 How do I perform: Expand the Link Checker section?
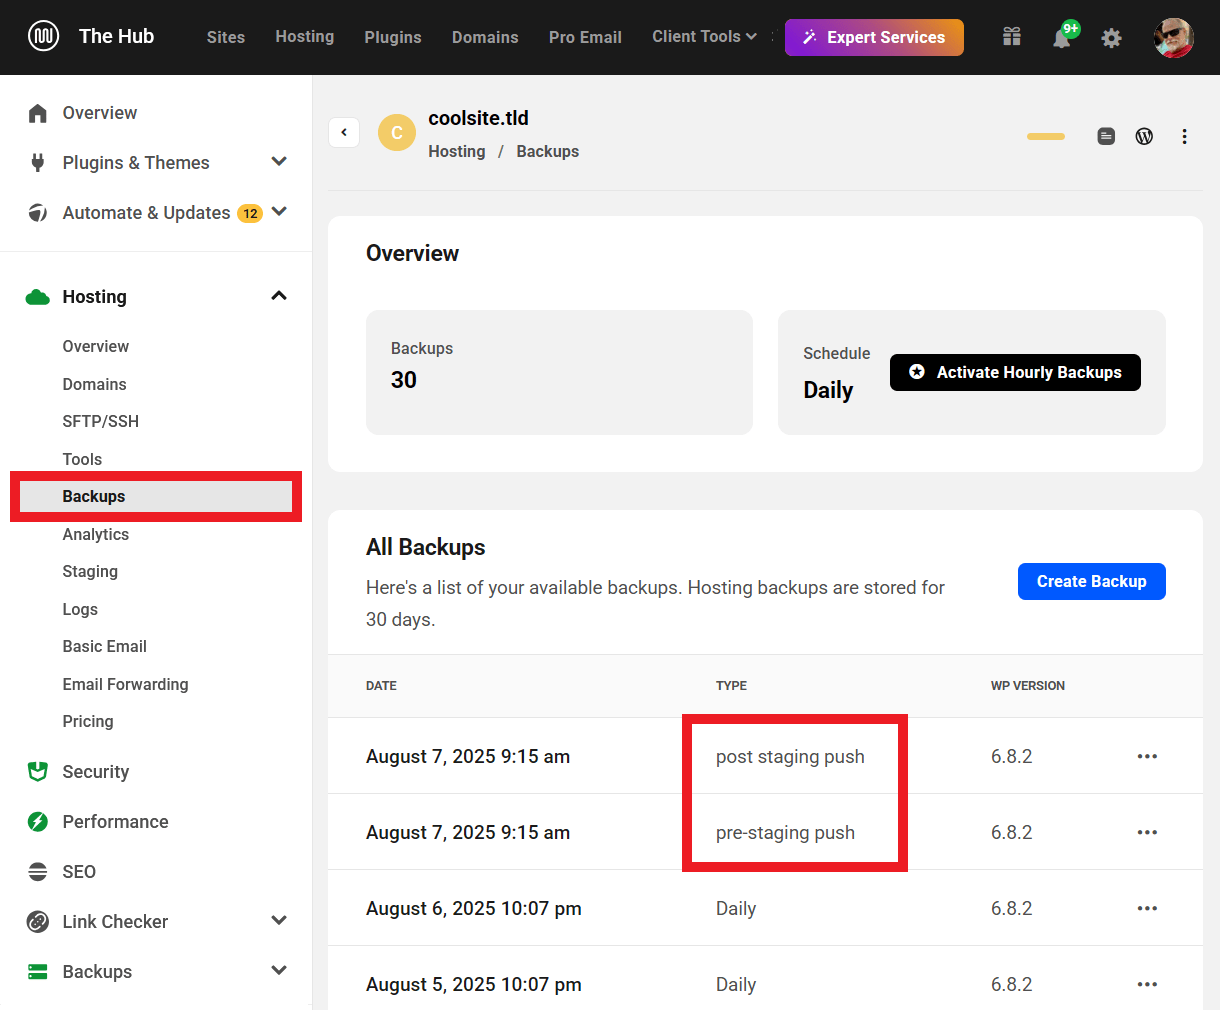pos(279,920)
